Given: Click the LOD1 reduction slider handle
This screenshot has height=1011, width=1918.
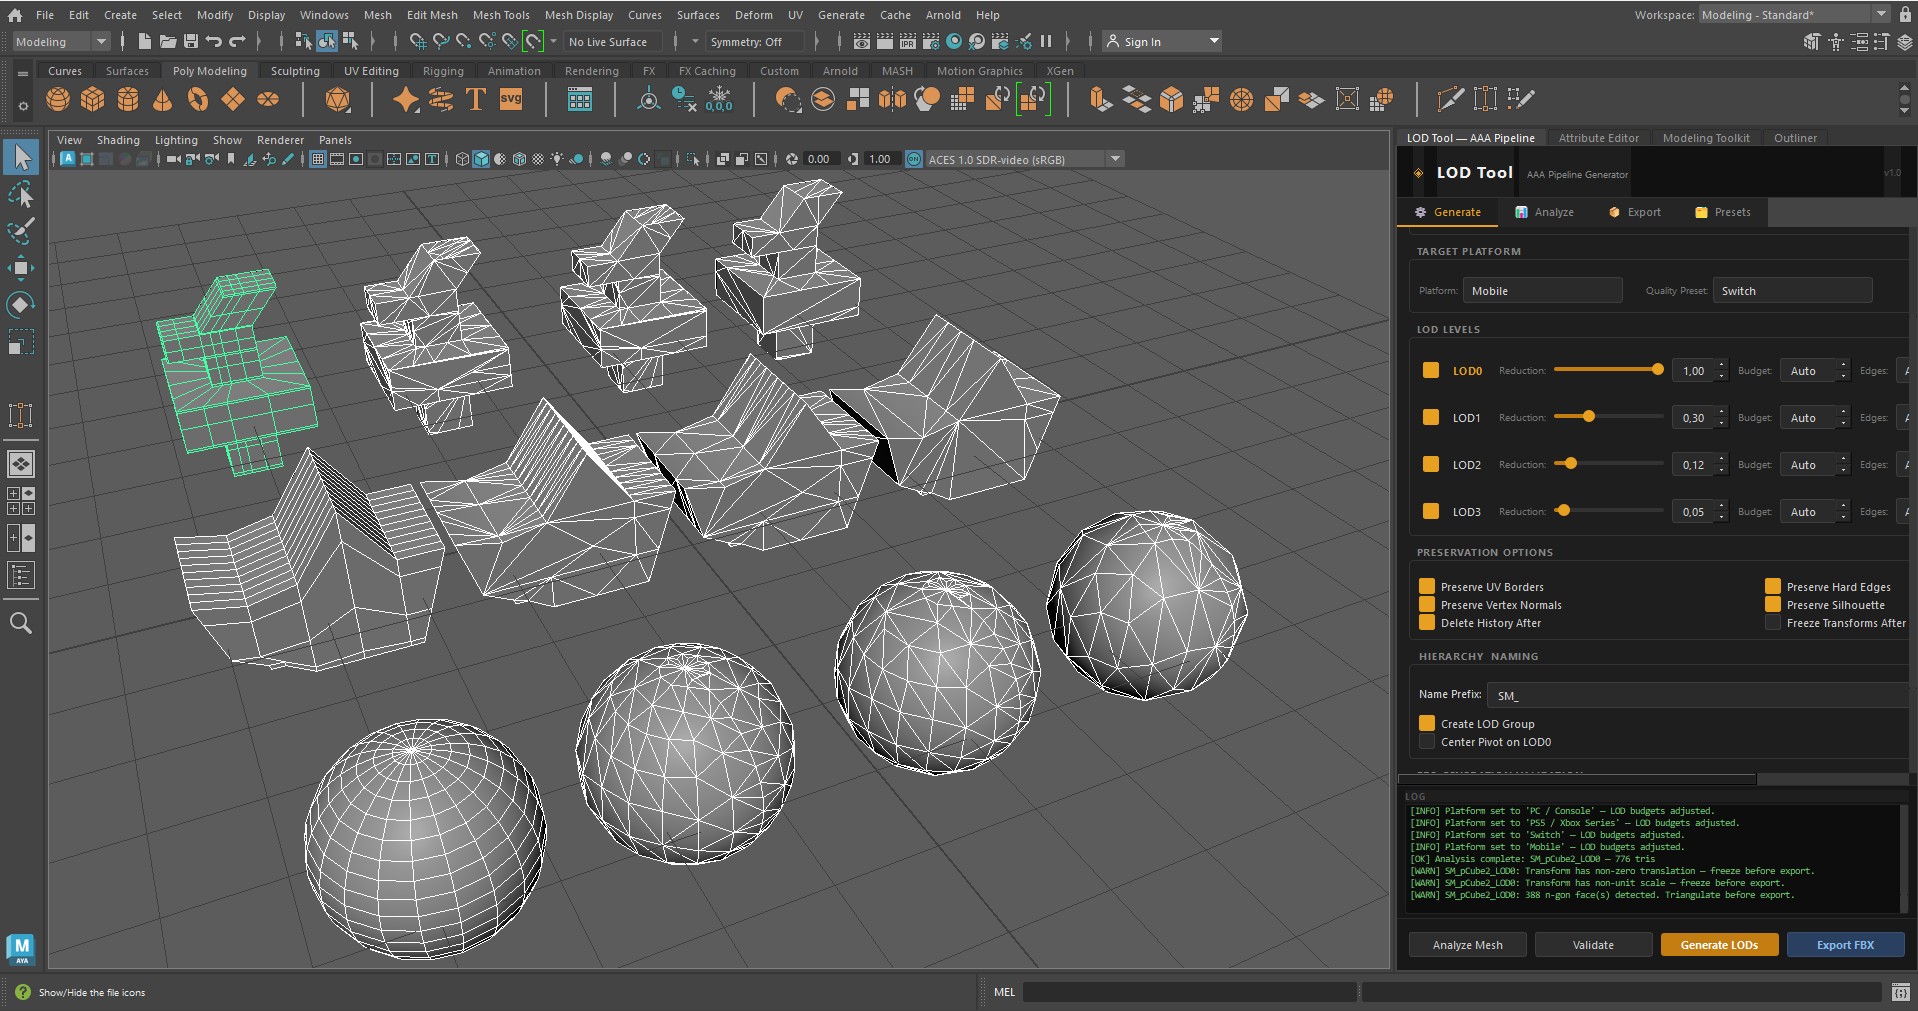Looking at the screenshot, I should click(1589, 416).
